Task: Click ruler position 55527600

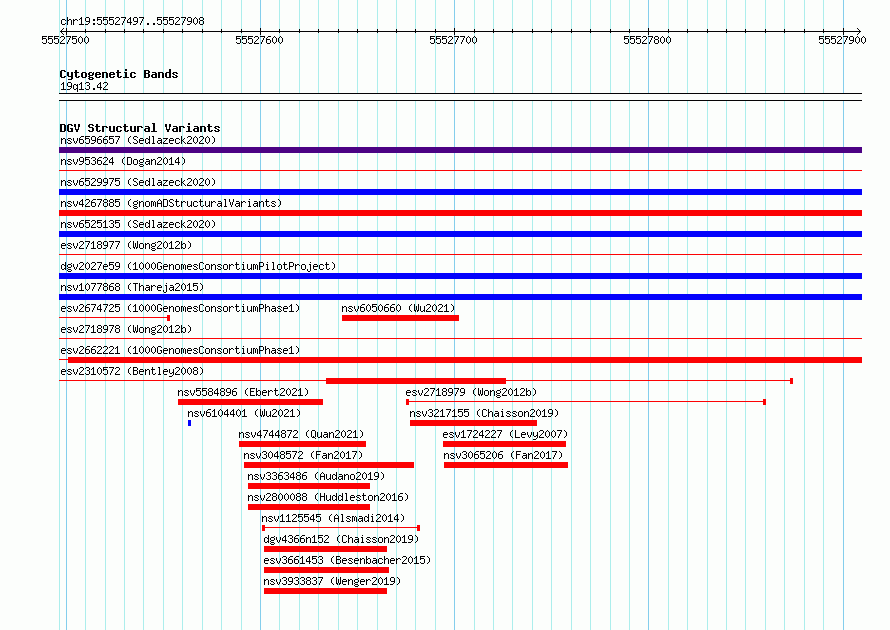Action: 259,40
